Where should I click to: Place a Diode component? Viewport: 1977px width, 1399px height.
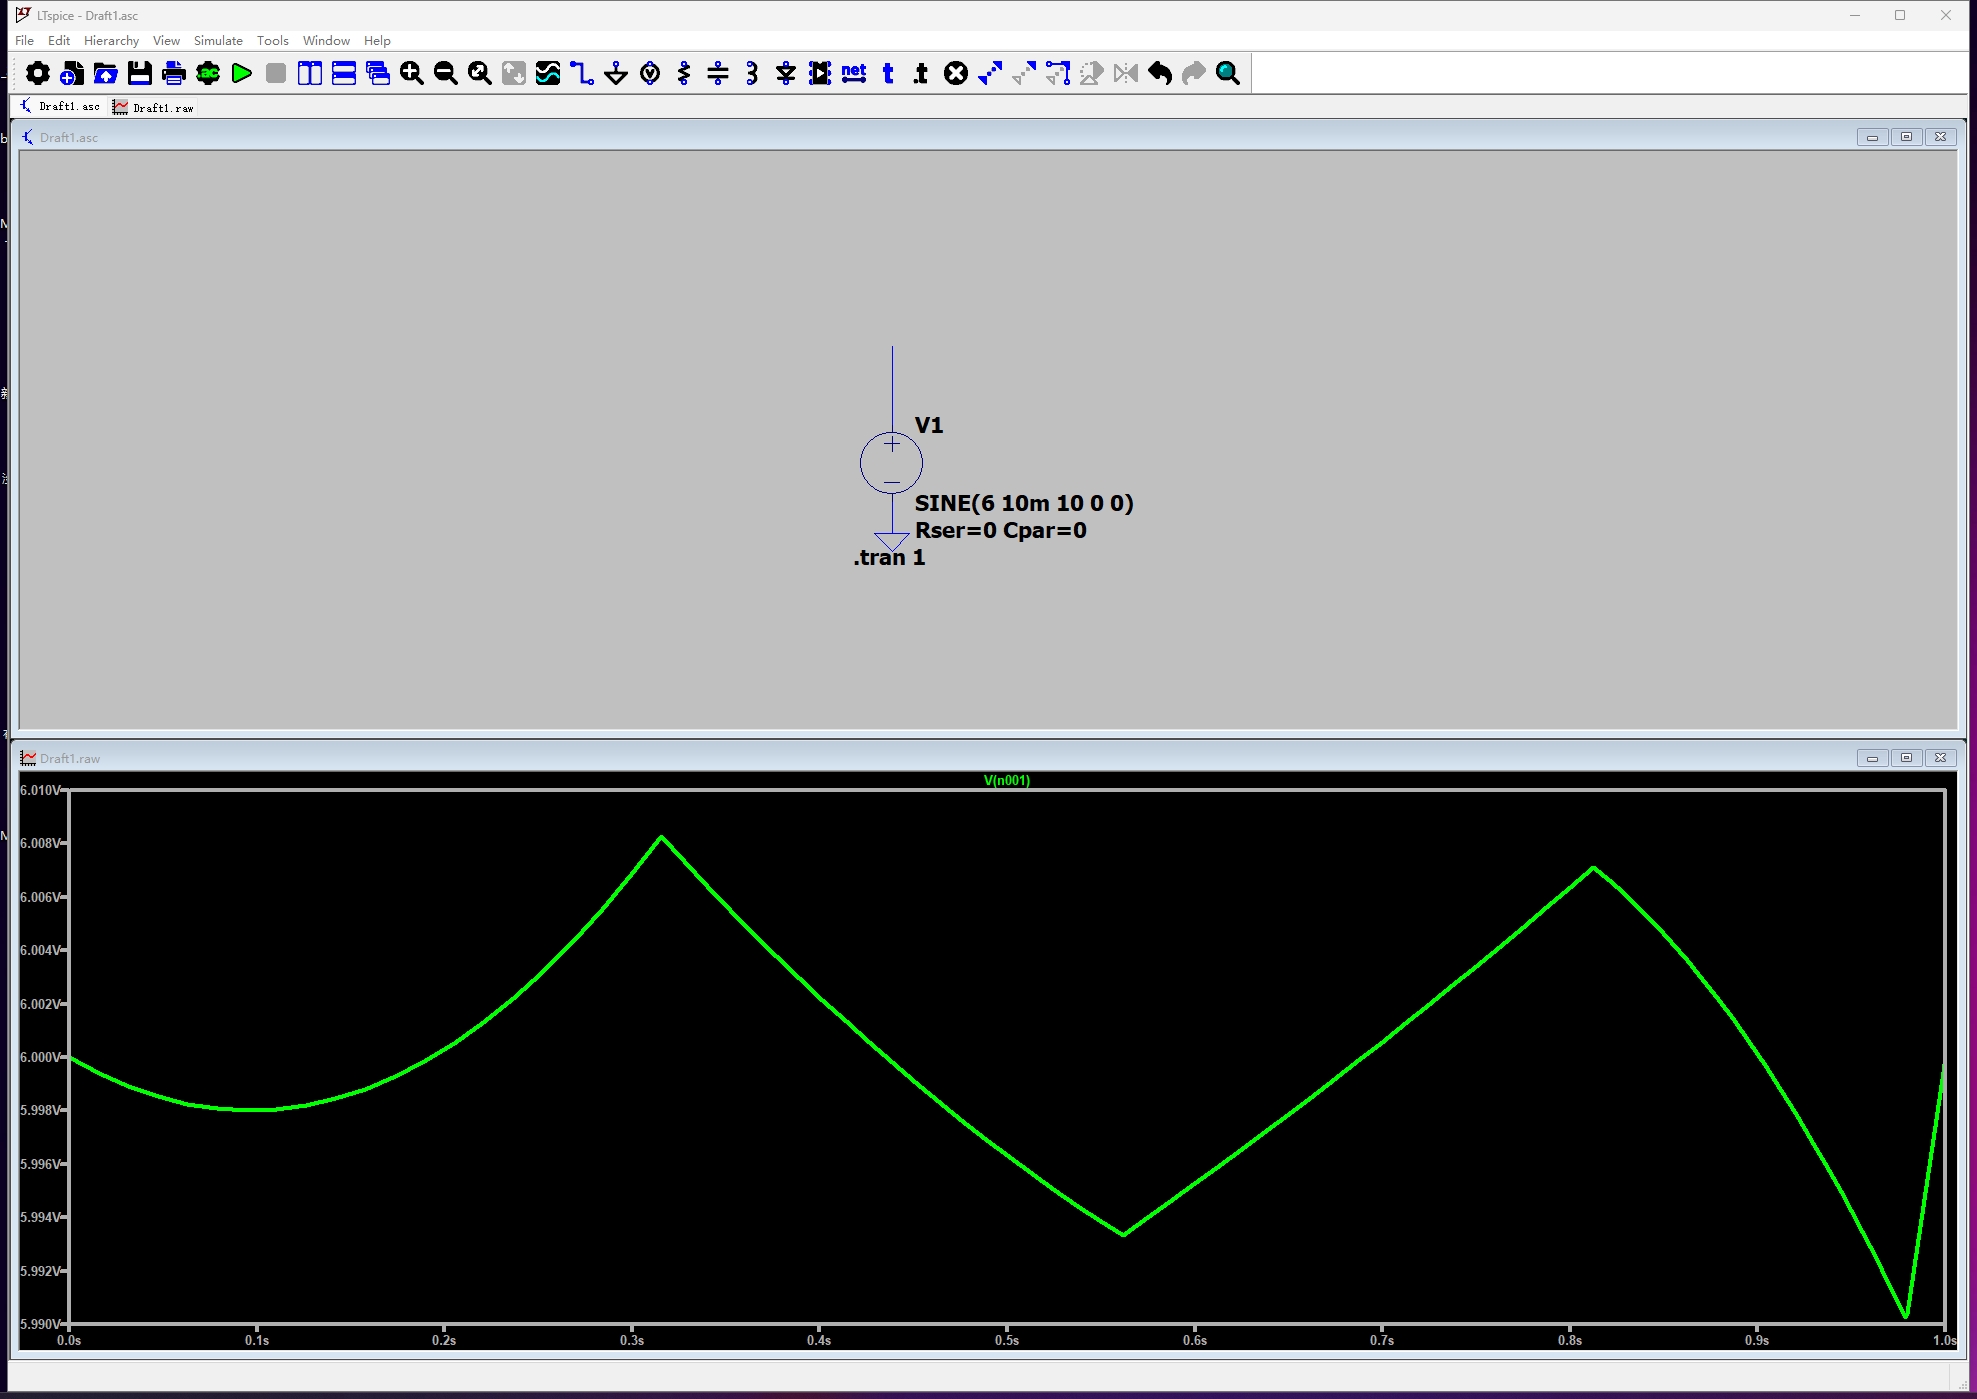pyautogui.click(x=785, y=73)
